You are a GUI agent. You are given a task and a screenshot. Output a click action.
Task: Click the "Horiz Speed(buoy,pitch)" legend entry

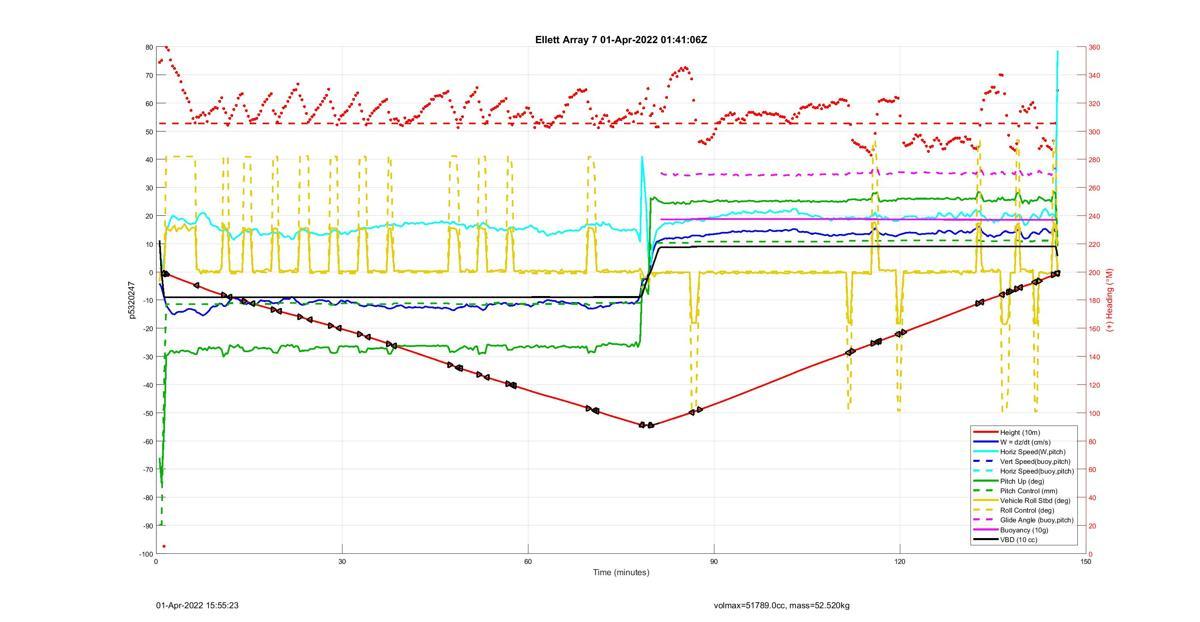1036,471
